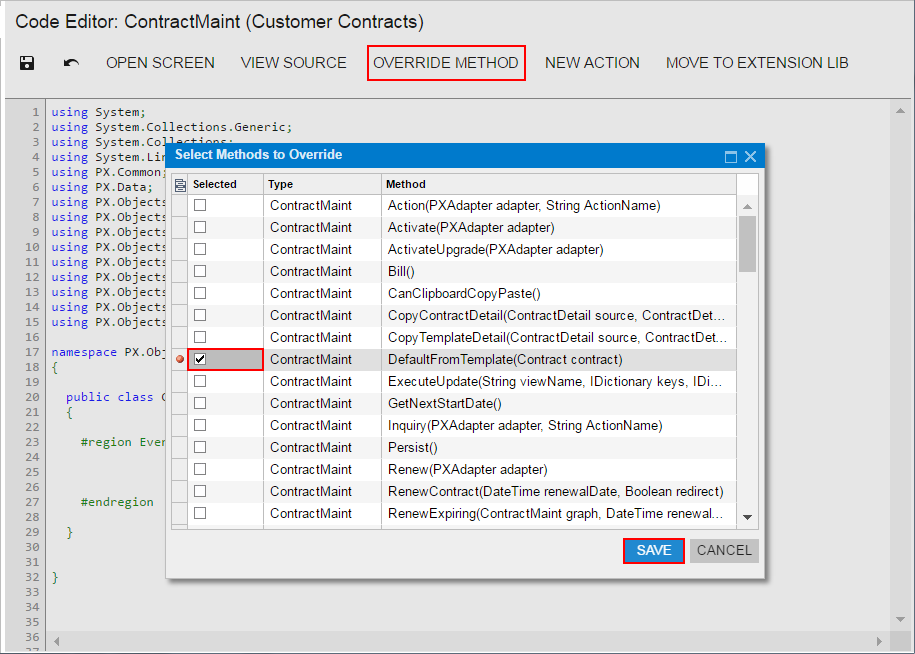Click MOVE TO EXTENSION LIB

click(x=757, y=63)
